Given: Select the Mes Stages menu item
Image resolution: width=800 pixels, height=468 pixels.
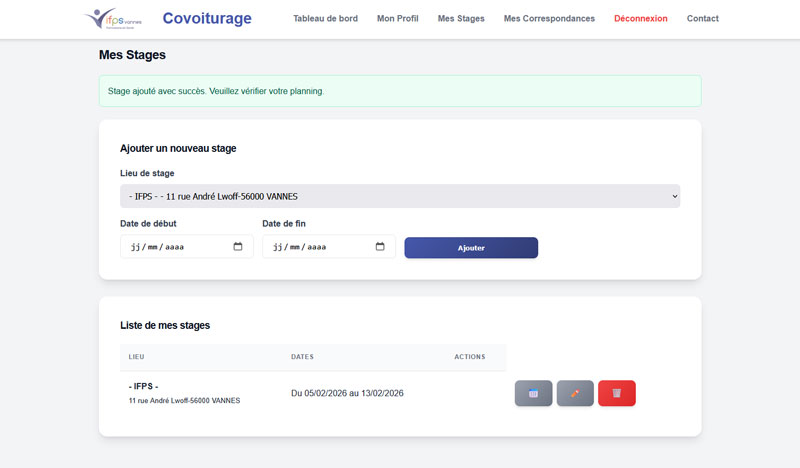Looking at the screenshot, I should point(461,19).
